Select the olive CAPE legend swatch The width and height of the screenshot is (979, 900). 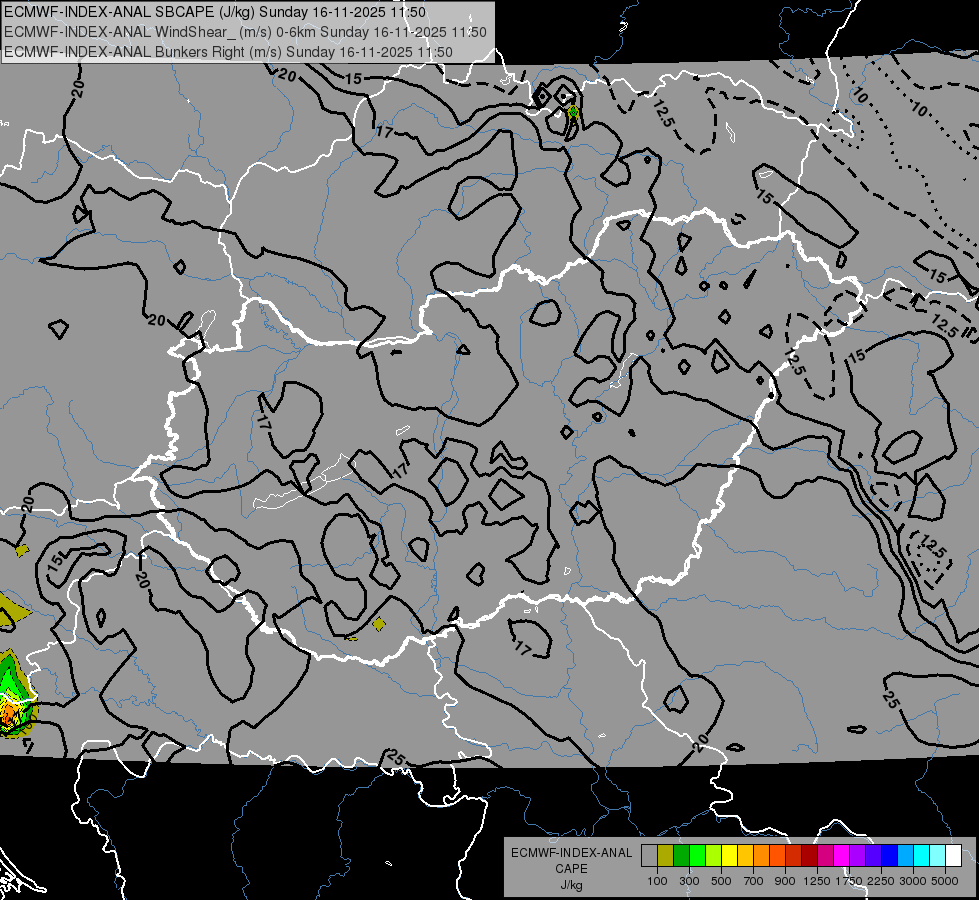tap(666, 856)
